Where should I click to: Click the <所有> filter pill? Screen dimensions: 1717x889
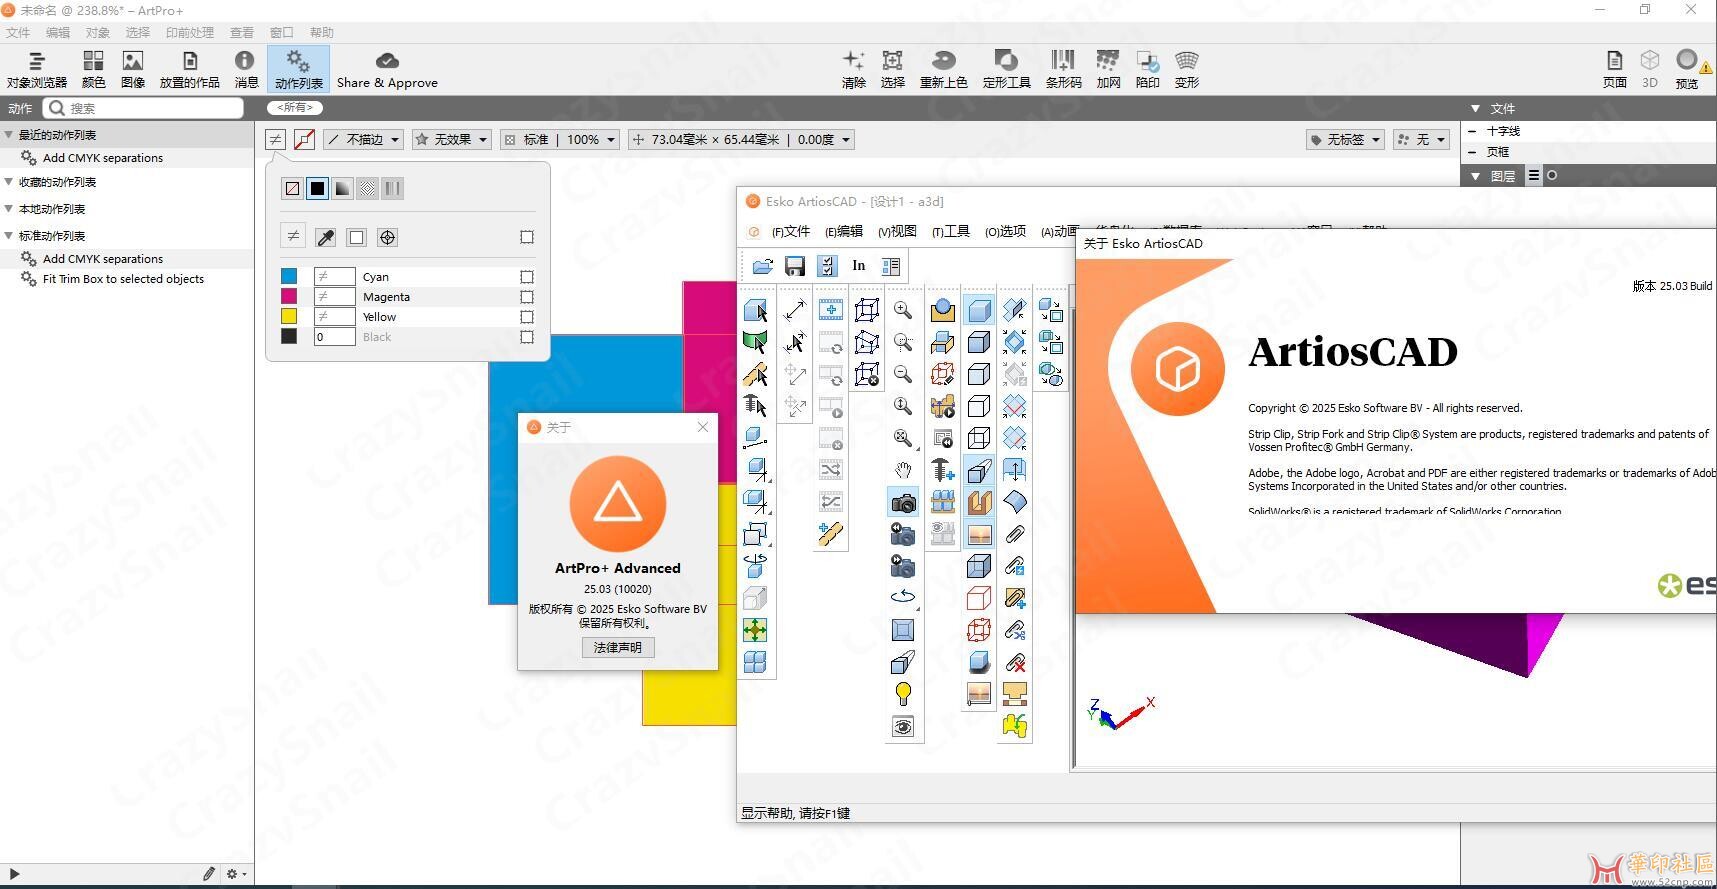click(295, 107)
